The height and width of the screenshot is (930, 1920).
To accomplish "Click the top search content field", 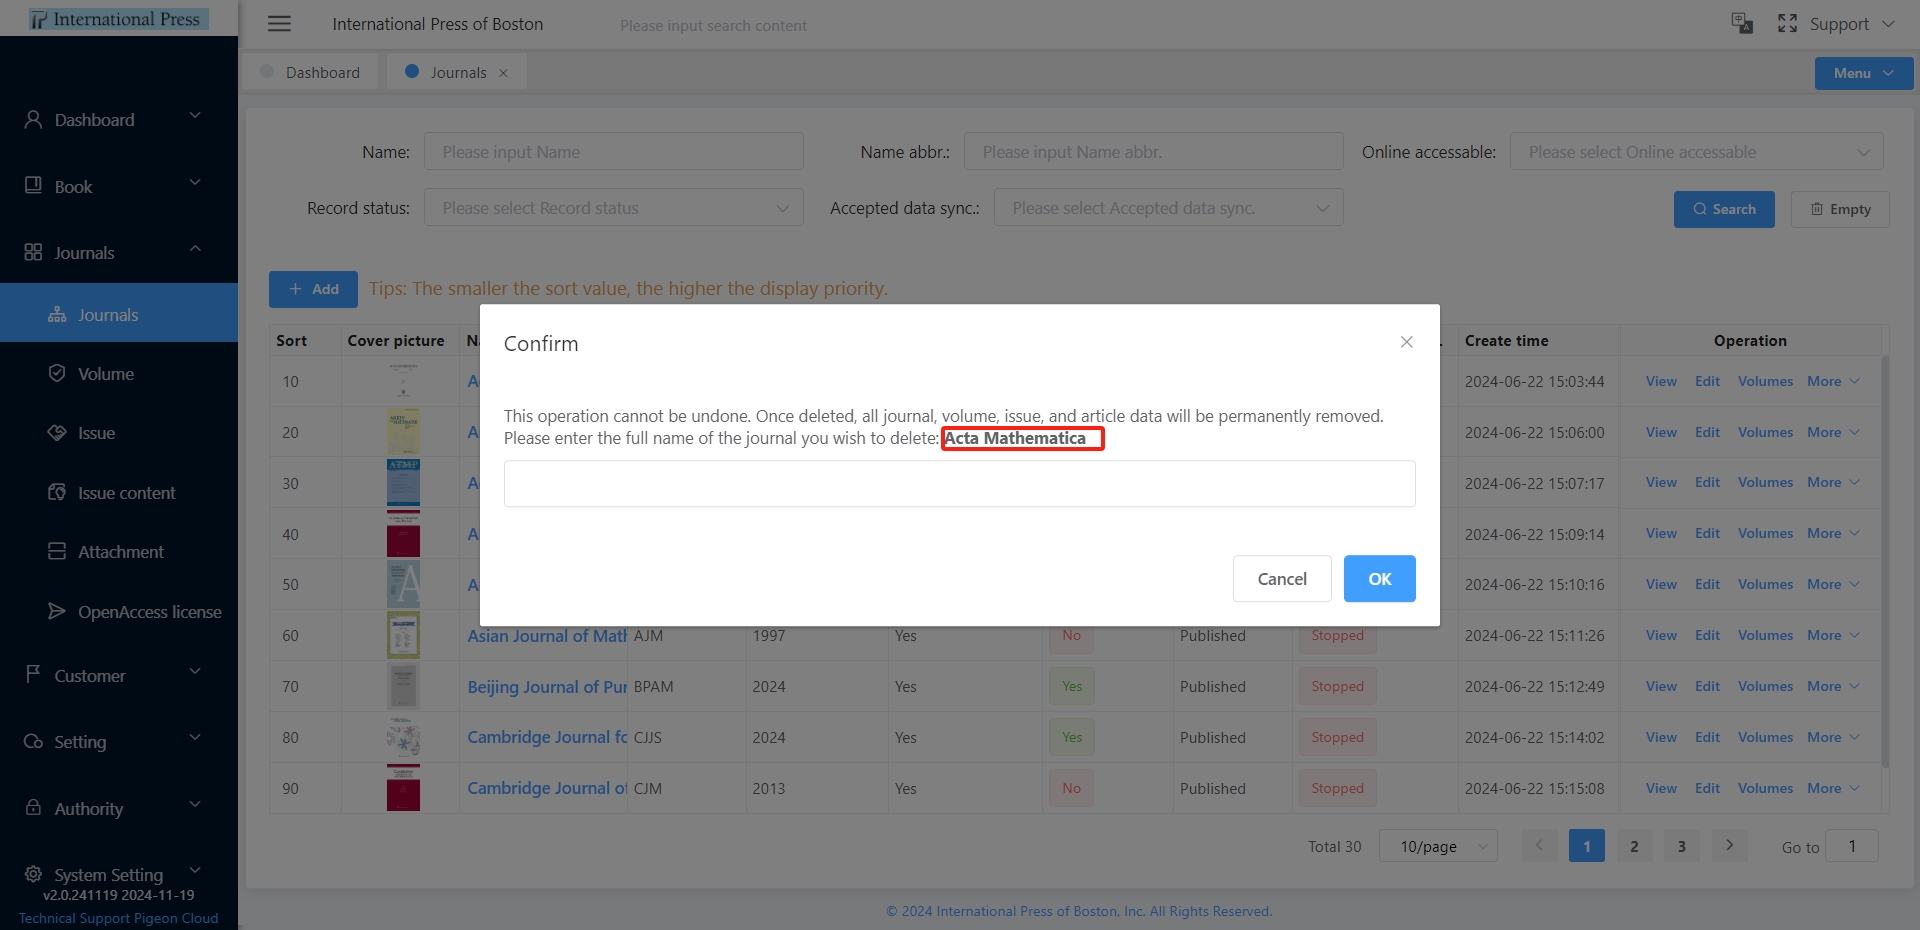I will [713, 25].
